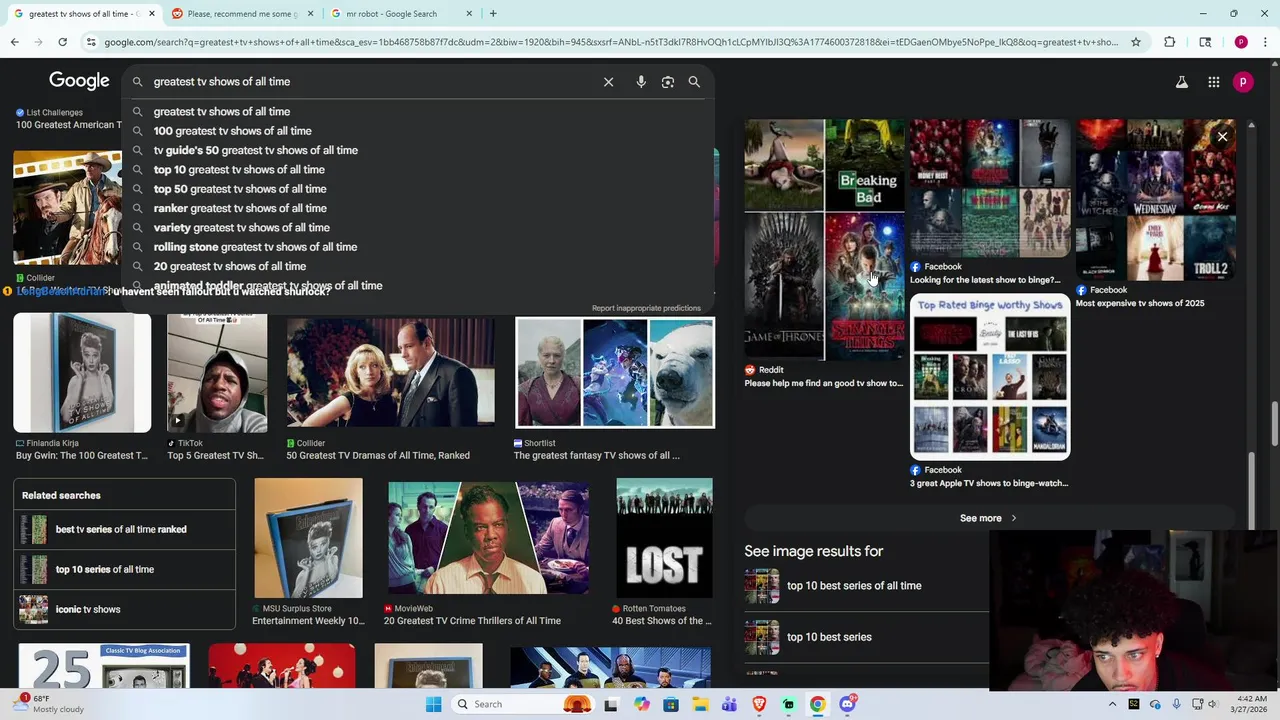Open weather widget Mostly cloudy

pos(50,704)
